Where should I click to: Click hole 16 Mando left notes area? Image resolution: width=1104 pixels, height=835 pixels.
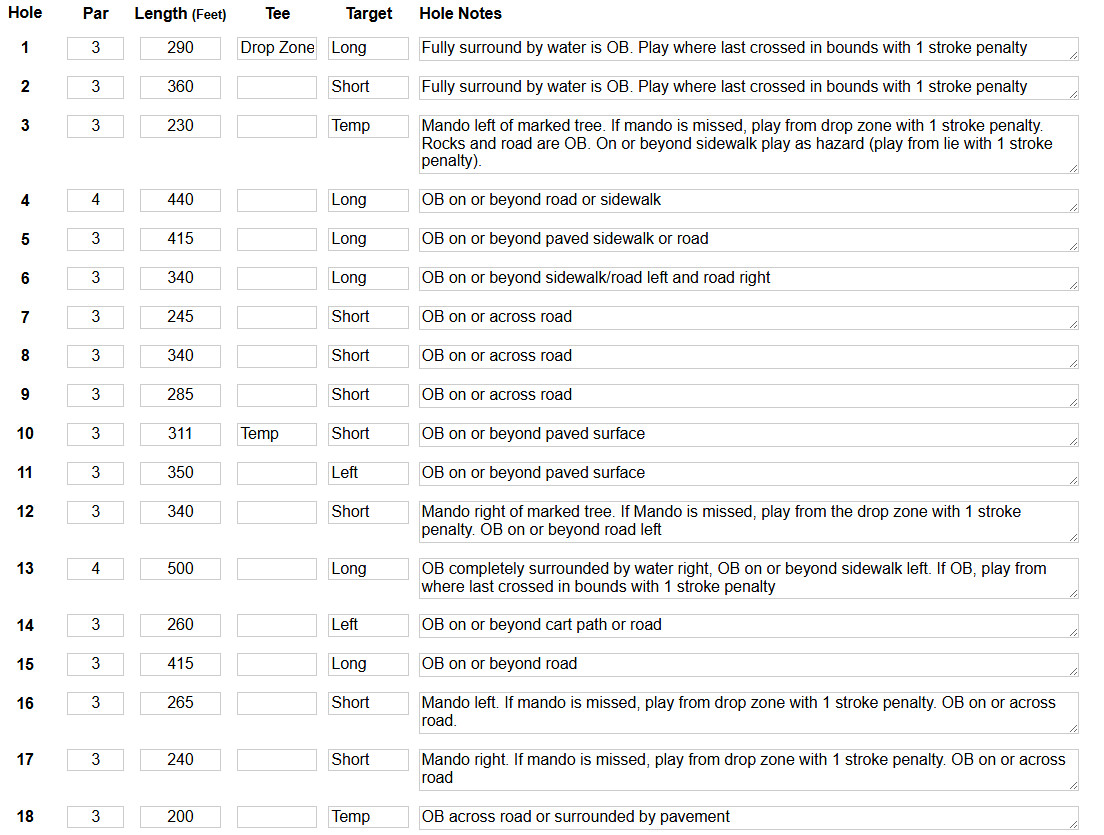pos(748,712)
